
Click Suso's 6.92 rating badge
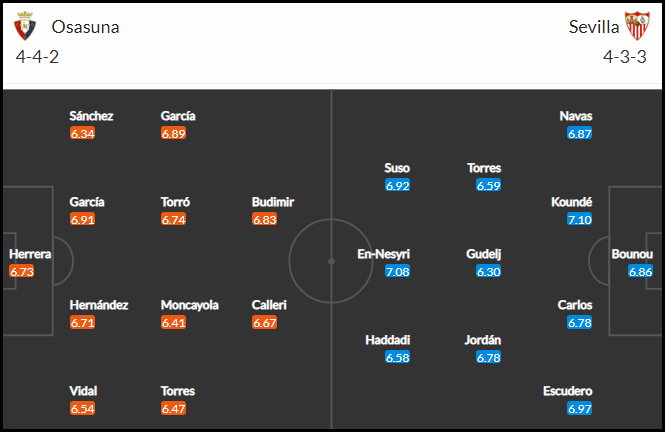click(x=397, y=185)
